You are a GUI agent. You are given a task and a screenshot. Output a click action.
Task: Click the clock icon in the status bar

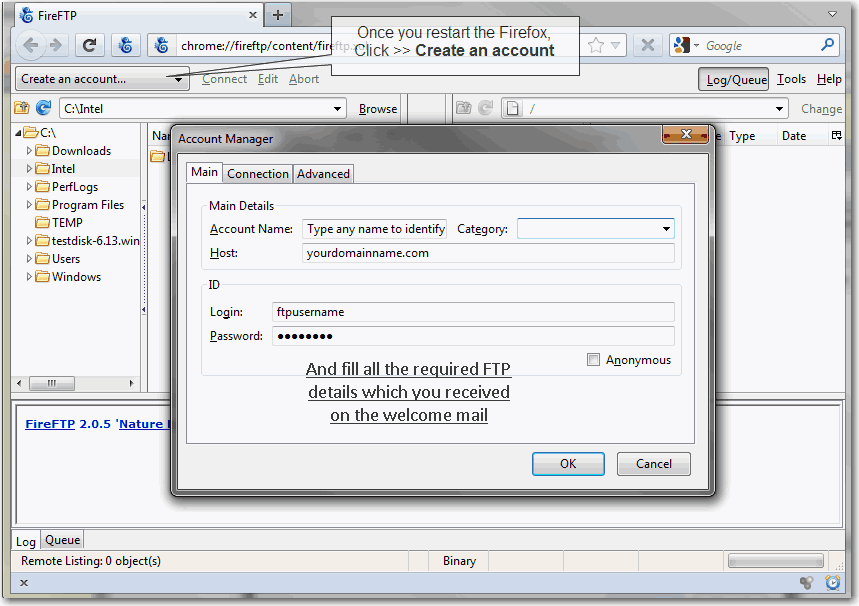coord(833,582)
